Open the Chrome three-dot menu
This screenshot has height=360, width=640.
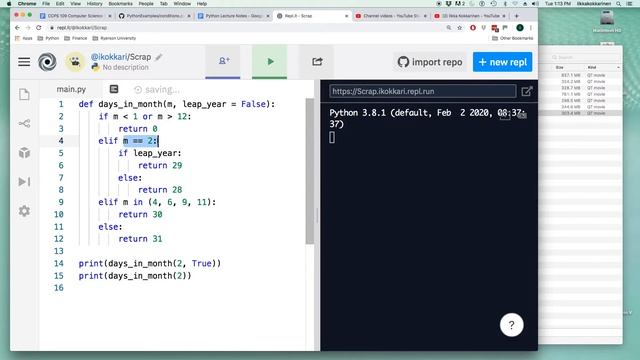point(531,28)
